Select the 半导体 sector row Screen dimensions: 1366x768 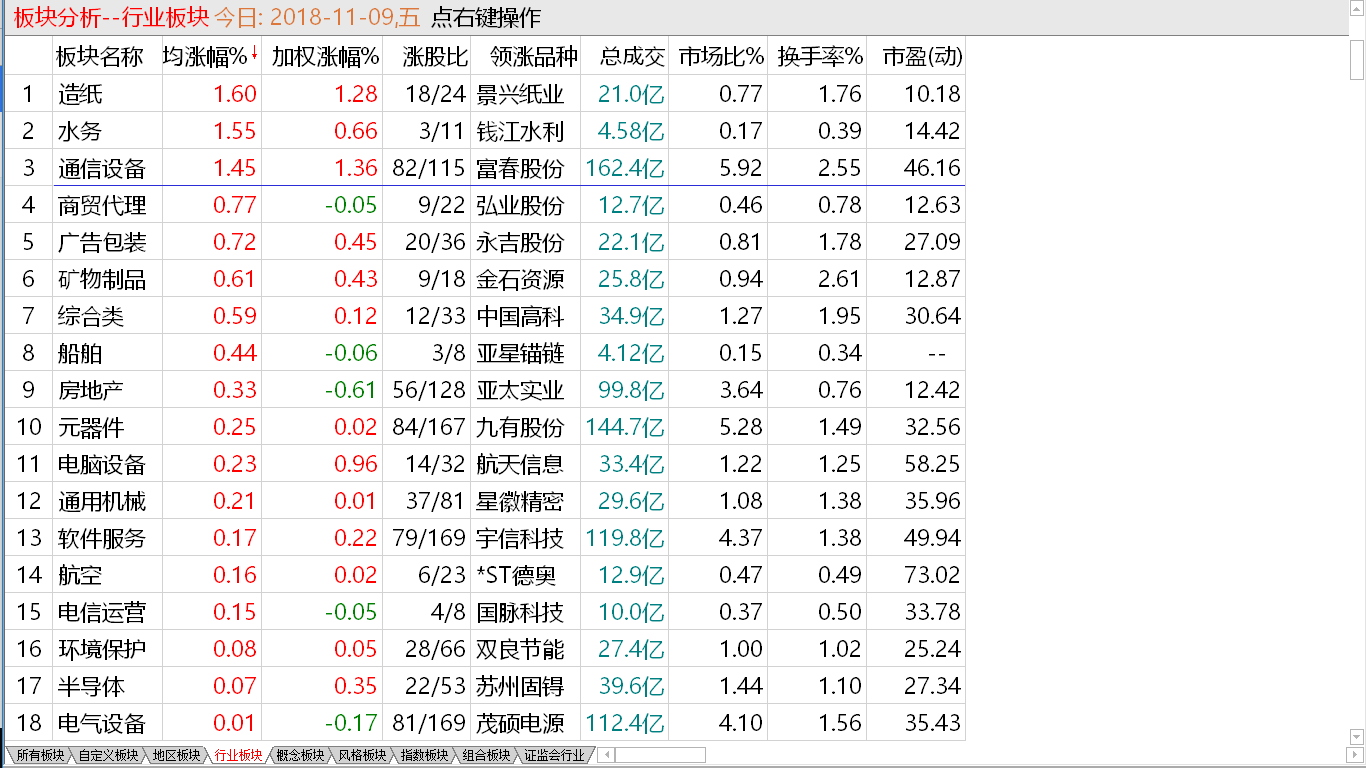(485, 687)
